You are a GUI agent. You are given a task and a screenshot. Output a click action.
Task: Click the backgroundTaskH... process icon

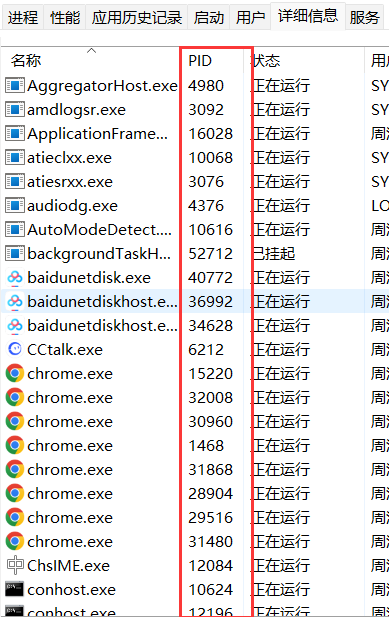(15, 253)
